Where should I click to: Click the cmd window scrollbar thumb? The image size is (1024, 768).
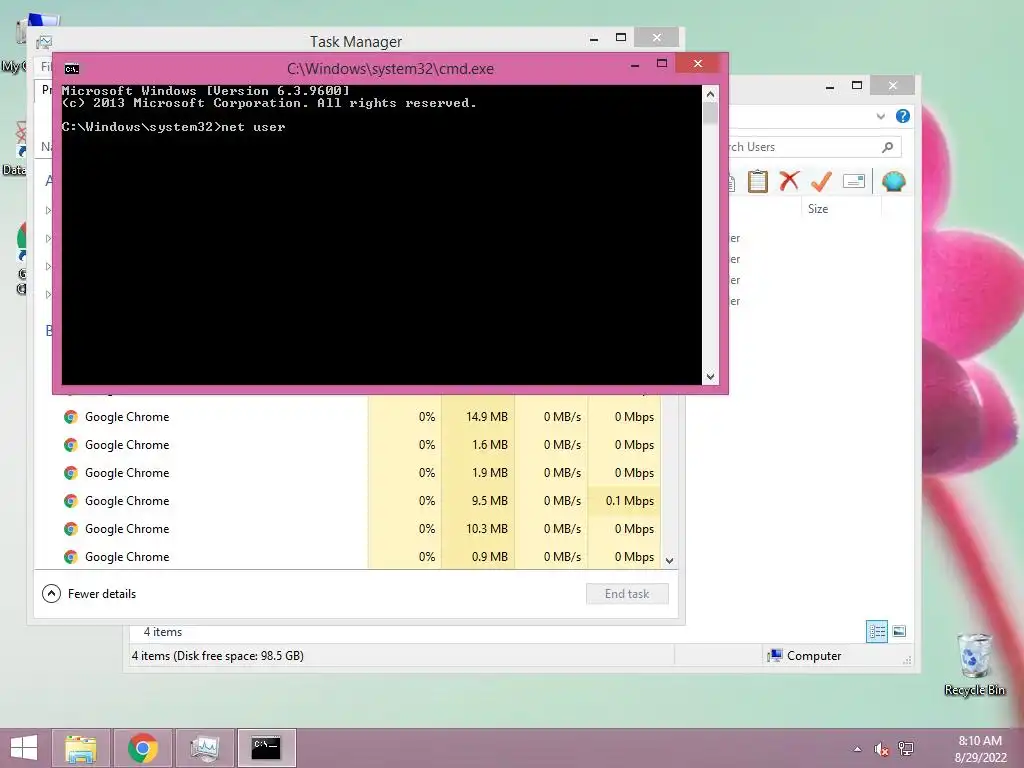[711, 113]
